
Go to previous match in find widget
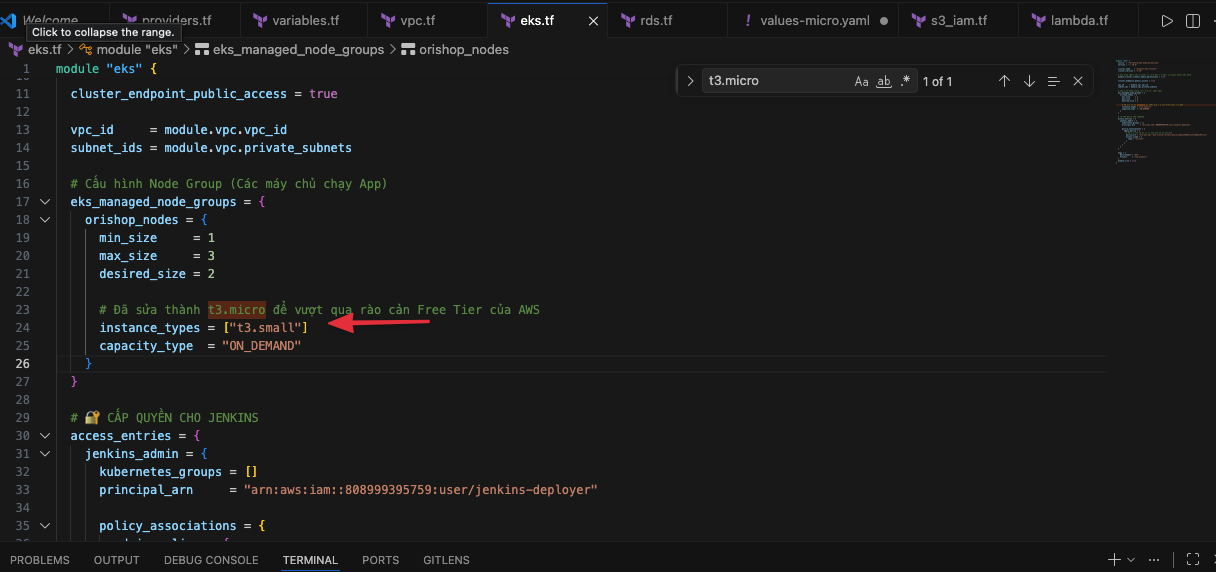coord(1004,81)
